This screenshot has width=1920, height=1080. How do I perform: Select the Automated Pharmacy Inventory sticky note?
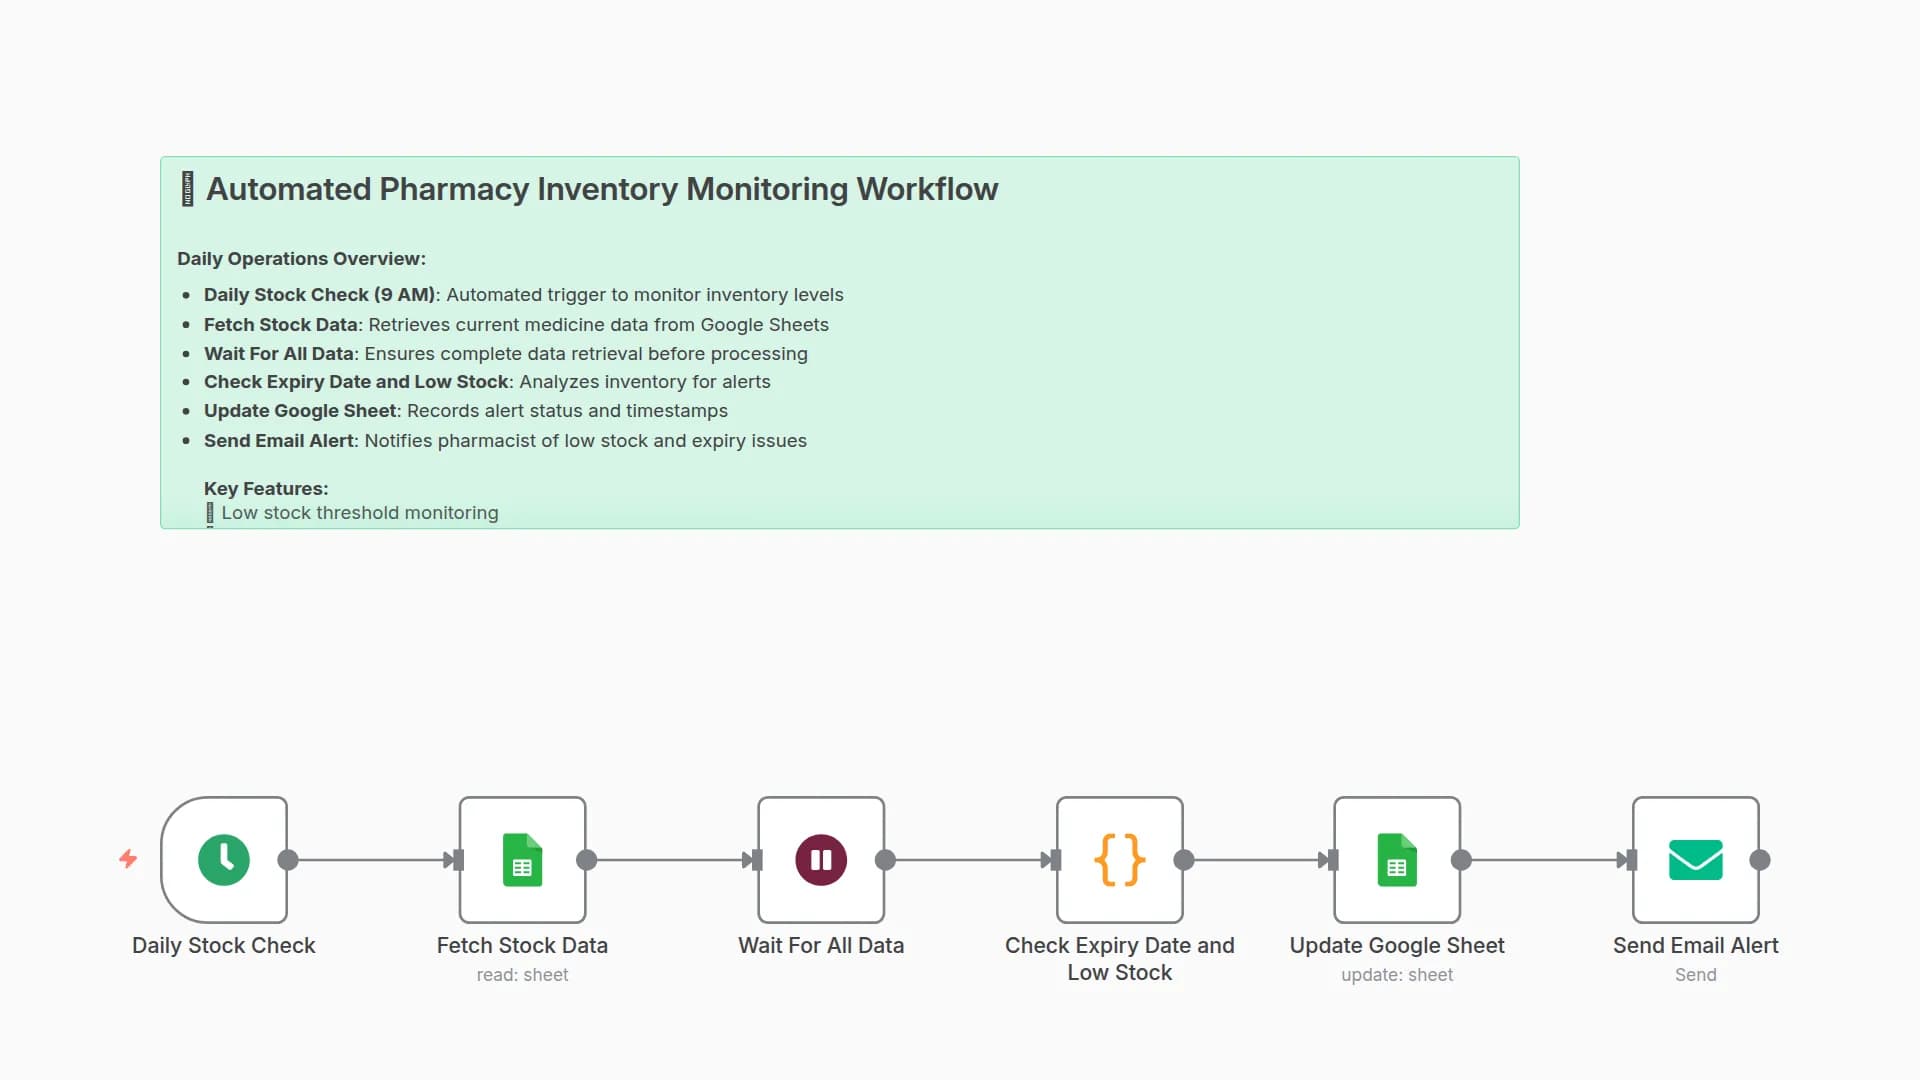tap(840, 340)
